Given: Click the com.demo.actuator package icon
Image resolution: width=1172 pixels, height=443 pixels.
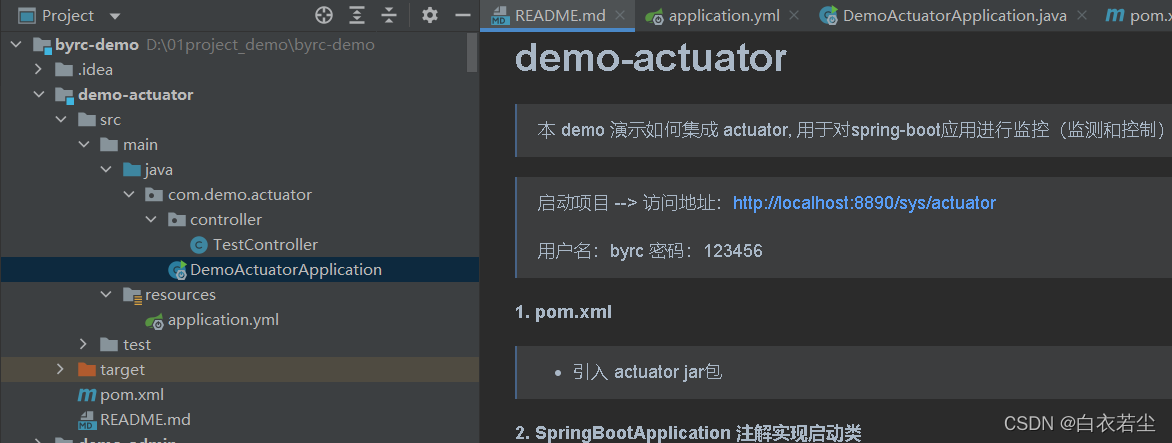Looking at the screenshot, I should click(154, 195).
